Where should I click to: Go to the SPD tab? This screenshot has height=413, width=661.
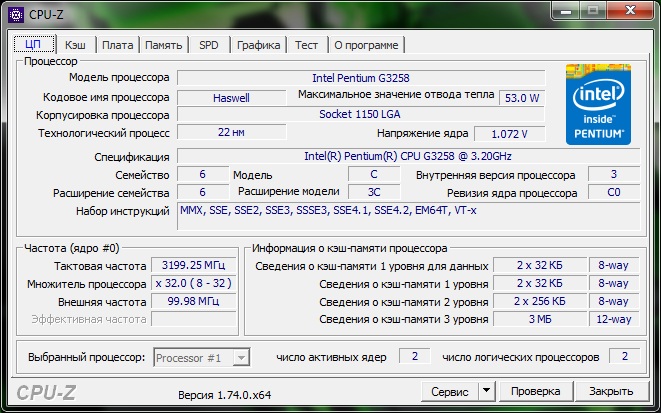click(x=209, y=45)
